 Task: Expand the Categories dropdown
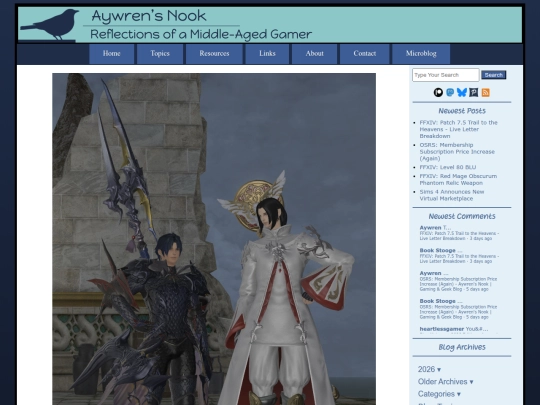[x=439, y=394]
